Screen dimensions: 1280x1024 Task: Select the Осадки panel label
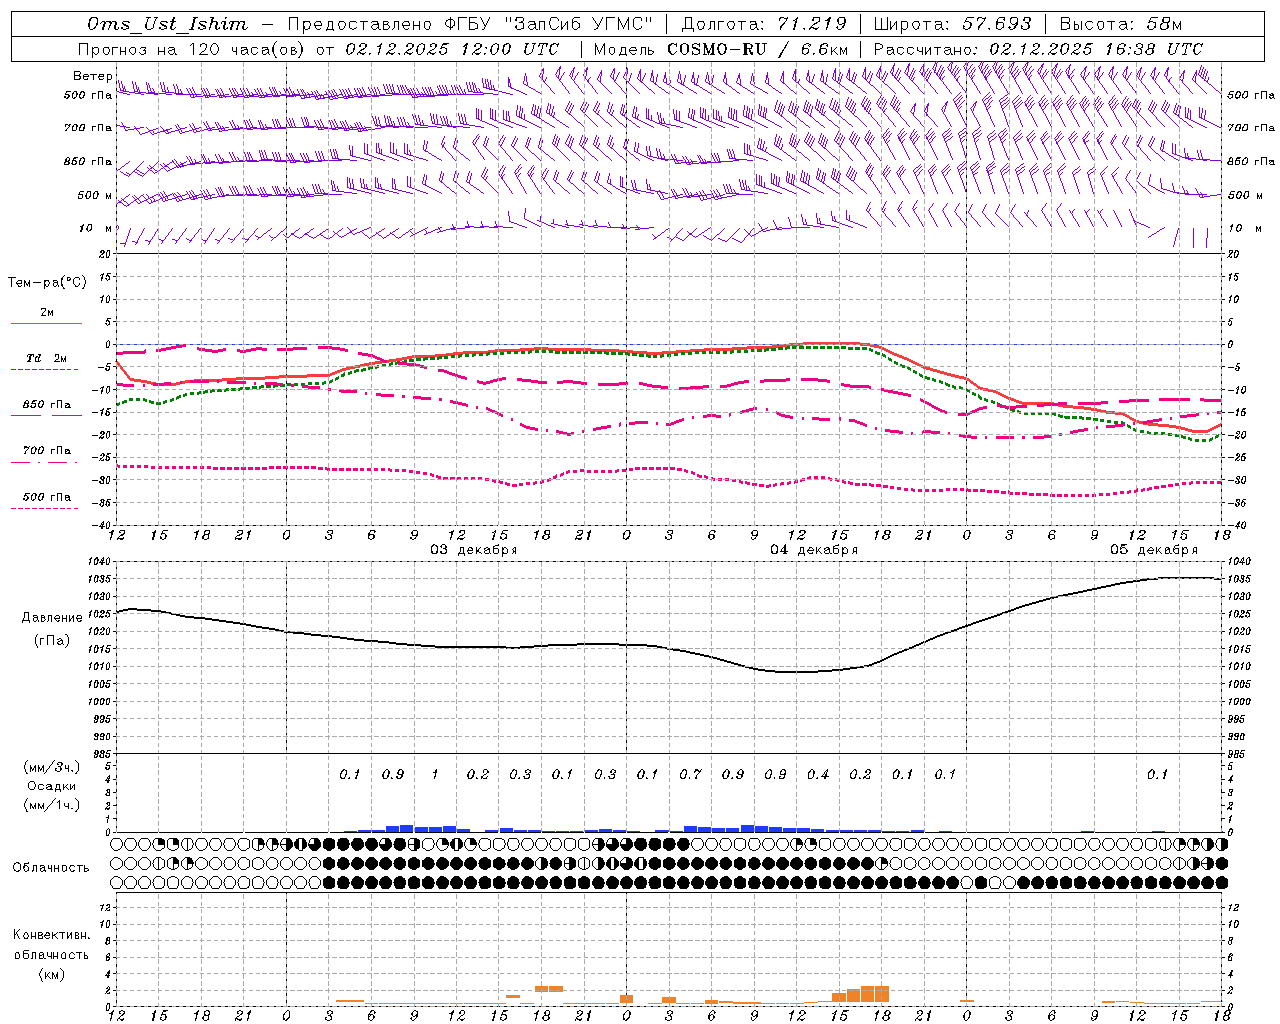[x=52, y=786]
